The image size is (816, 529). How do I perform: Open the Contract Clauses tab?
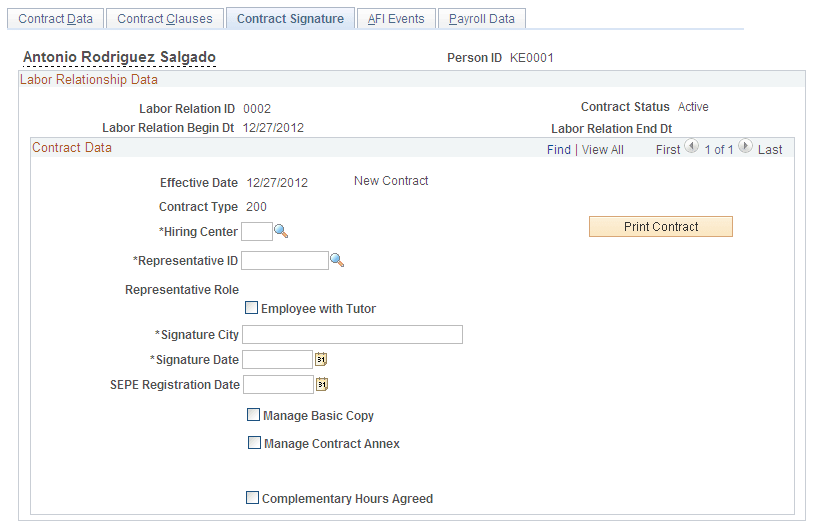tap(165, 19)
